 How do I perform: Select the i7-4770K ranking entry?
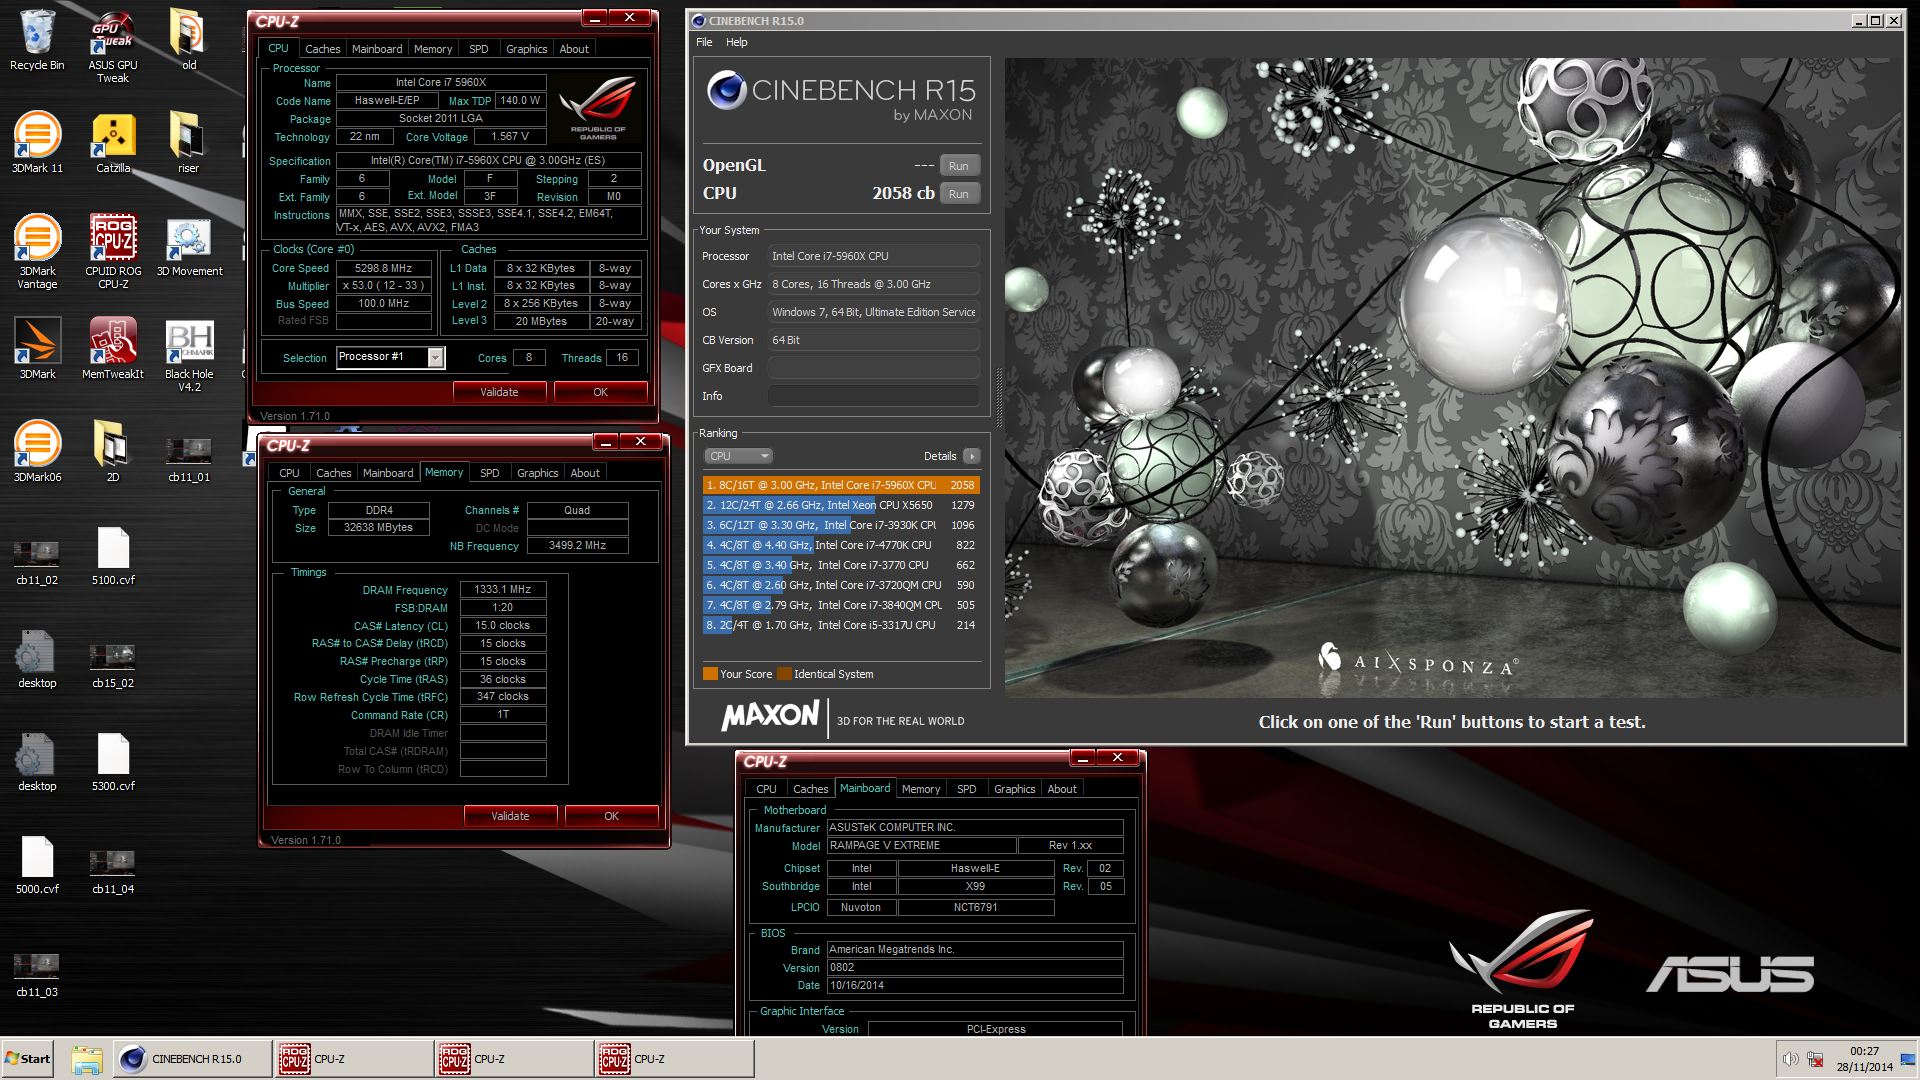pyautogui.click(x=840, y=545)
